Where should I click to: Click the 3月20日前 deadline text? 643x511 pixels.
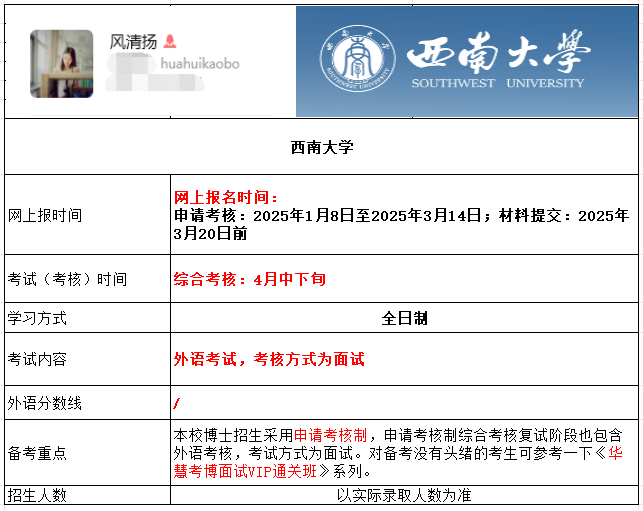point(210,233)
